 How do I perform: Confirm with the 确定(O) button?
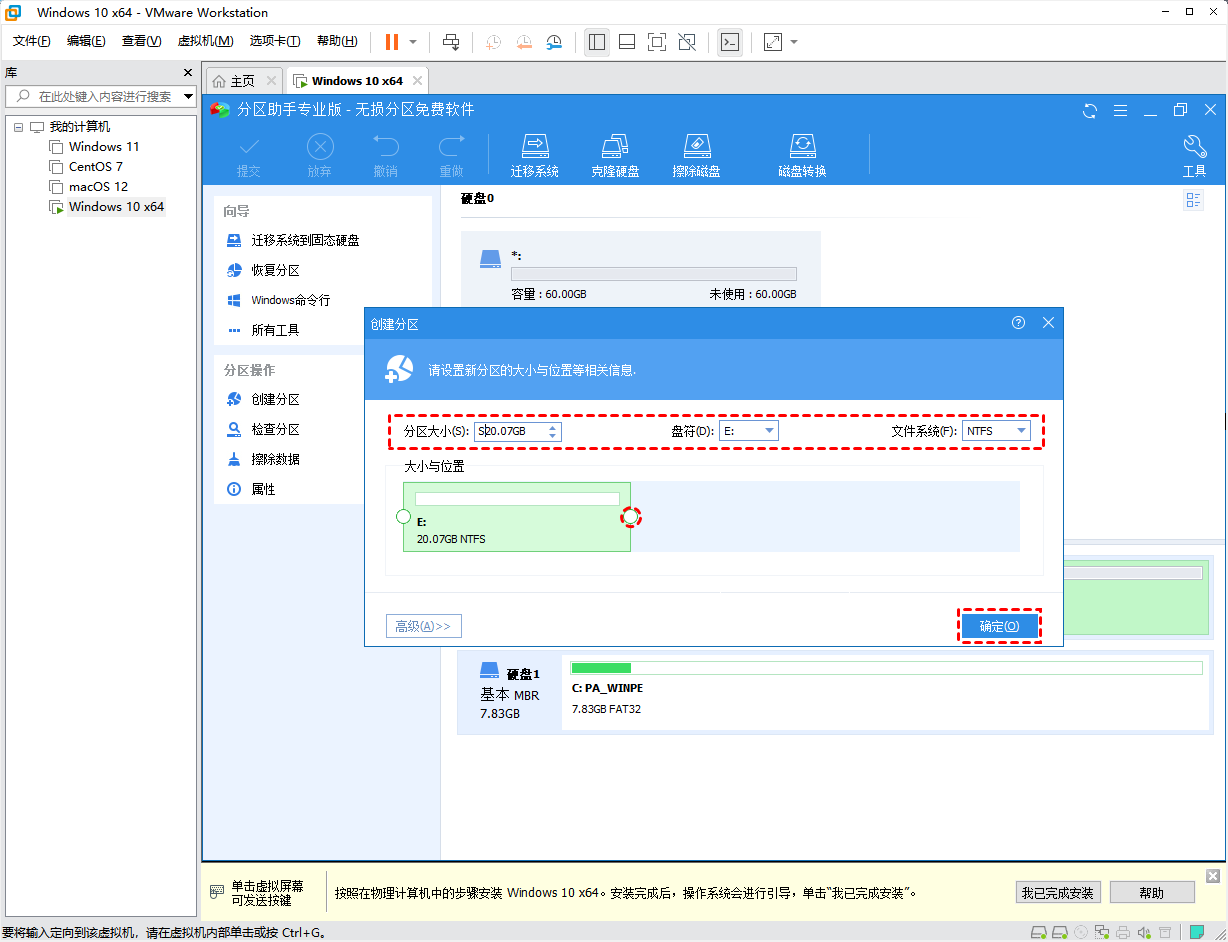pos(999,626)
